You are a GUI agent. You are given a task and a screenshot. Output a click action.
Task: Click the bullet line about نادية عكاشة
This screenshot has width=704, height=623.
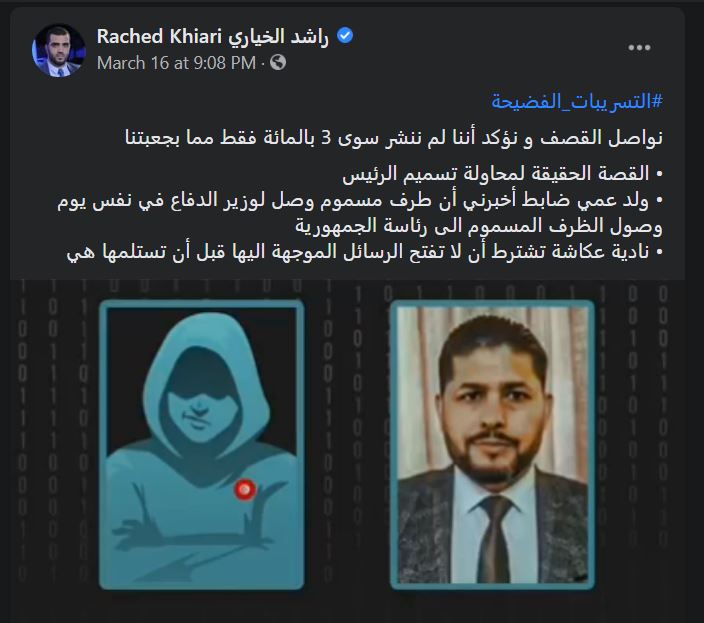coord(365,252)
